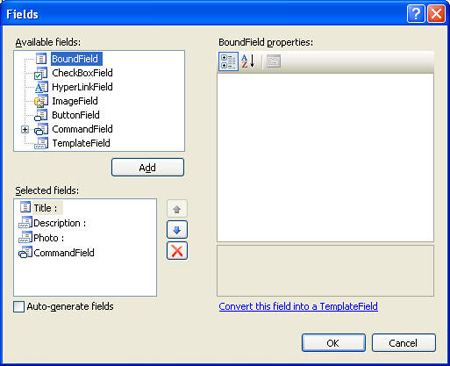Viewport: 450px width, 366px height.
Task: Delete the selected field with red X
Action: pos(177,251)
